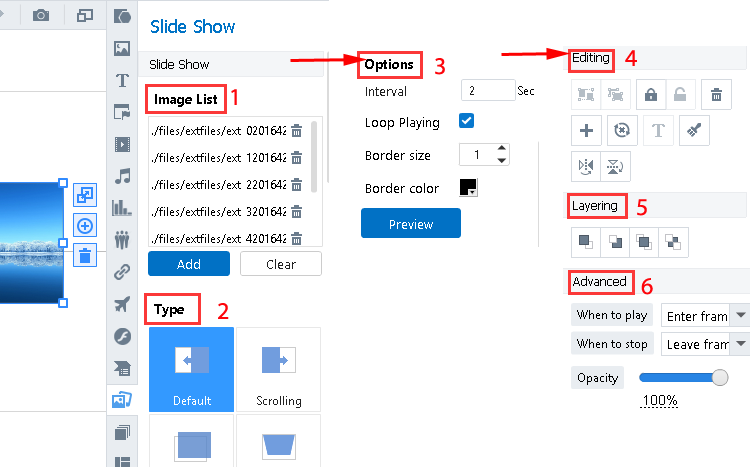The height and width of the screenshot is (467, 750).
Task: Open the When to stop dropdown
Action: pos(706,344)
